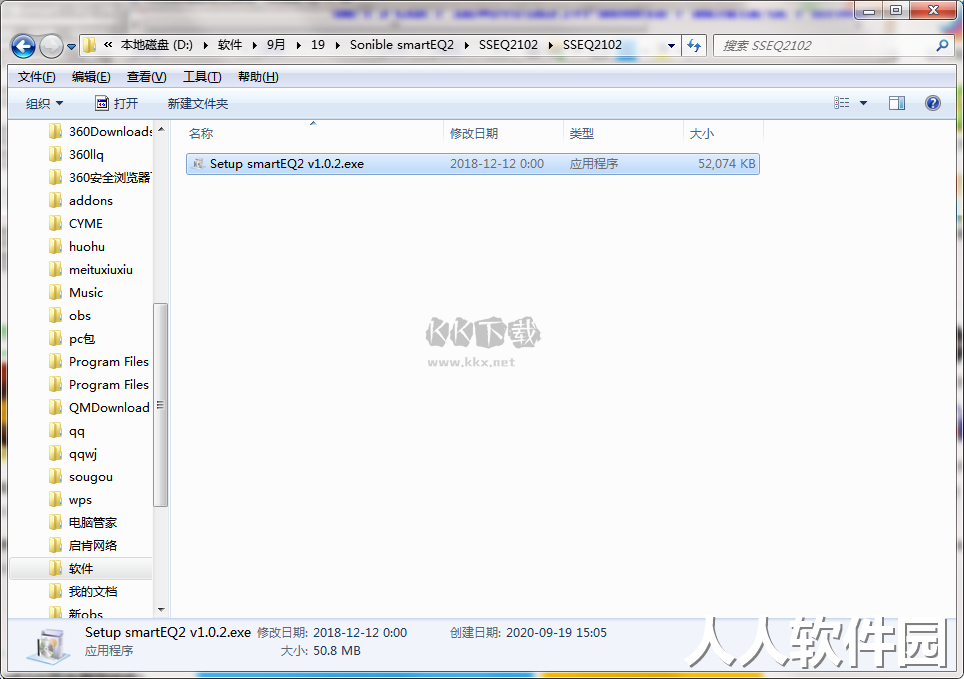The width and height of the screenshot is (964, 679).
Task: Click the navigation pane scroll up arrow
Action: [x=161, y=129]
